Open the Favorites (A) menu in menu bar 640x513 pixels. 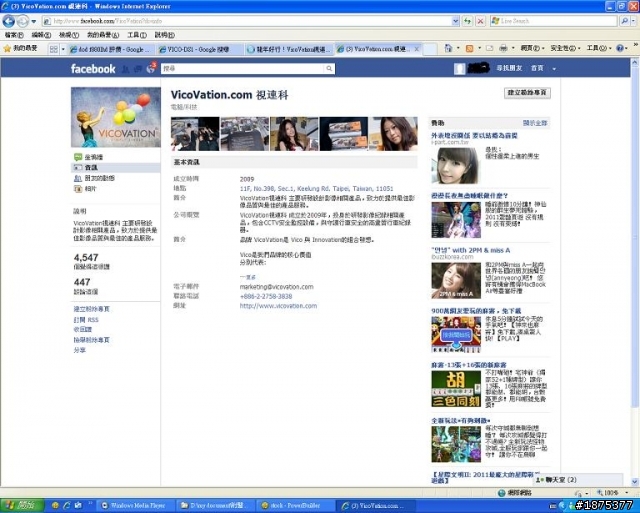click(103, 36)
